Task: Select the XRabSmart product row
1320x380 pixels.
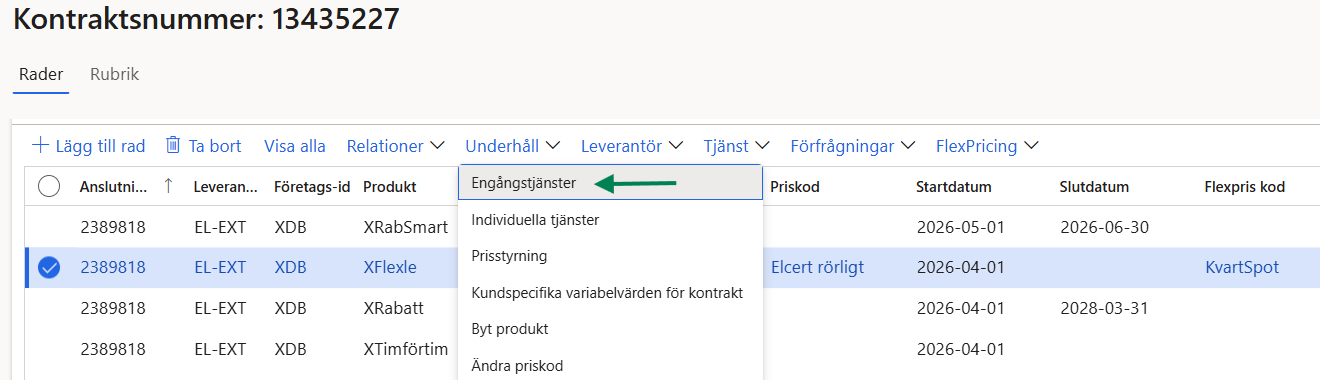Action: coord(405,227)
